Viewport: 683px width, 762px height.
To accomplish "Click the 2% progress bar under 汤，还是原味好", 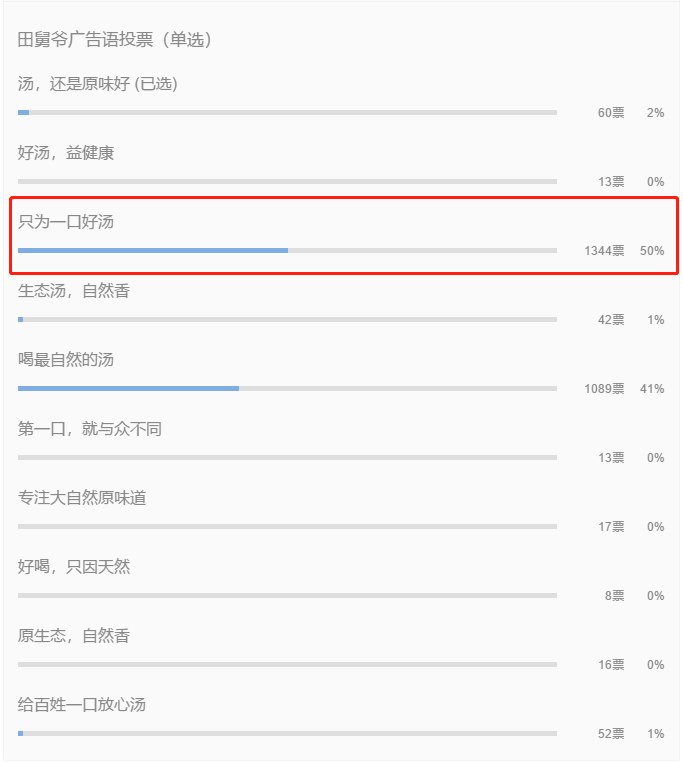I will [x=287, y=113].
